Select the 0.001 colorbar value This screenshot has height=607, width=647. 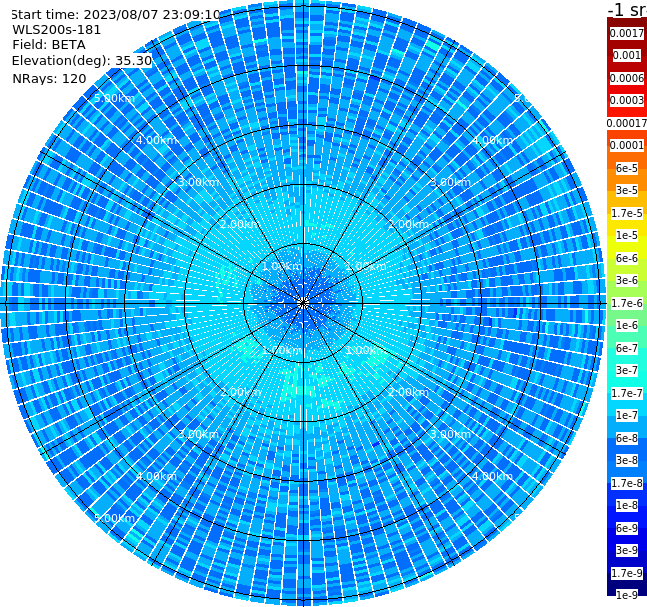pos(626,55)
